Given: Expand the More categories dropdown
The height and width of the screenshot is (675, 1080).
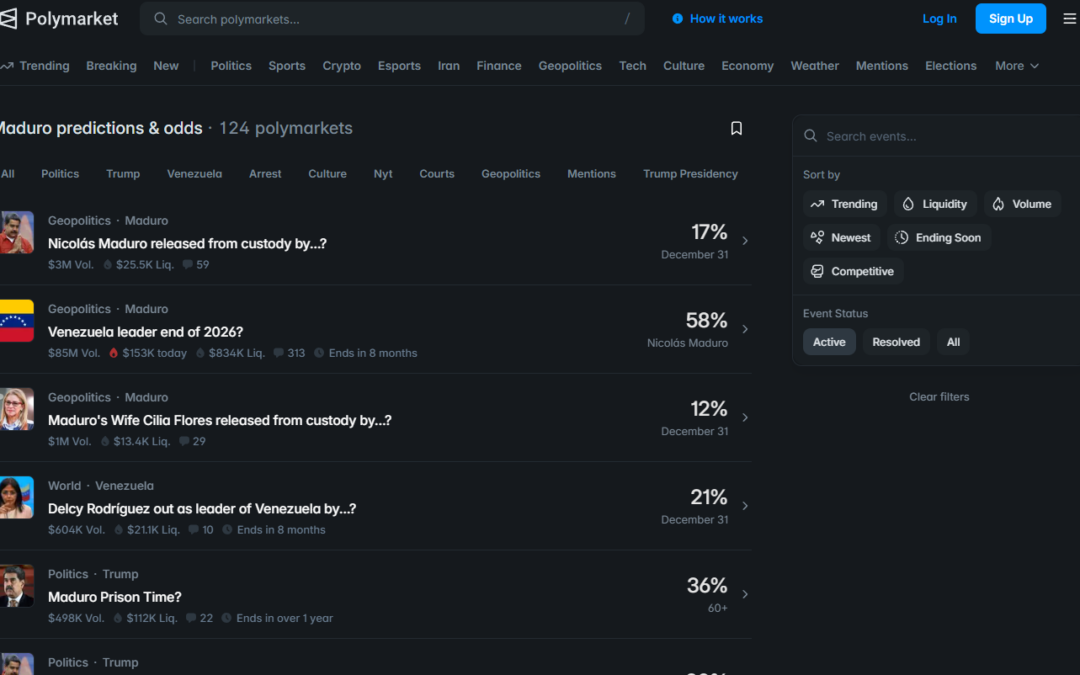Looking at the screenshot, I should click(x=1016, y=66).
